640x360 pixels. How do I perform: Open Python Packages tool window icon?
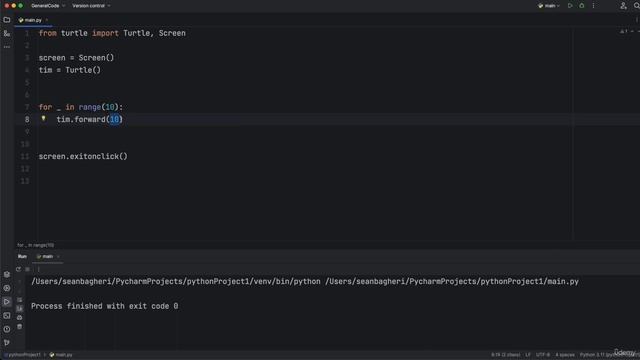7,275
